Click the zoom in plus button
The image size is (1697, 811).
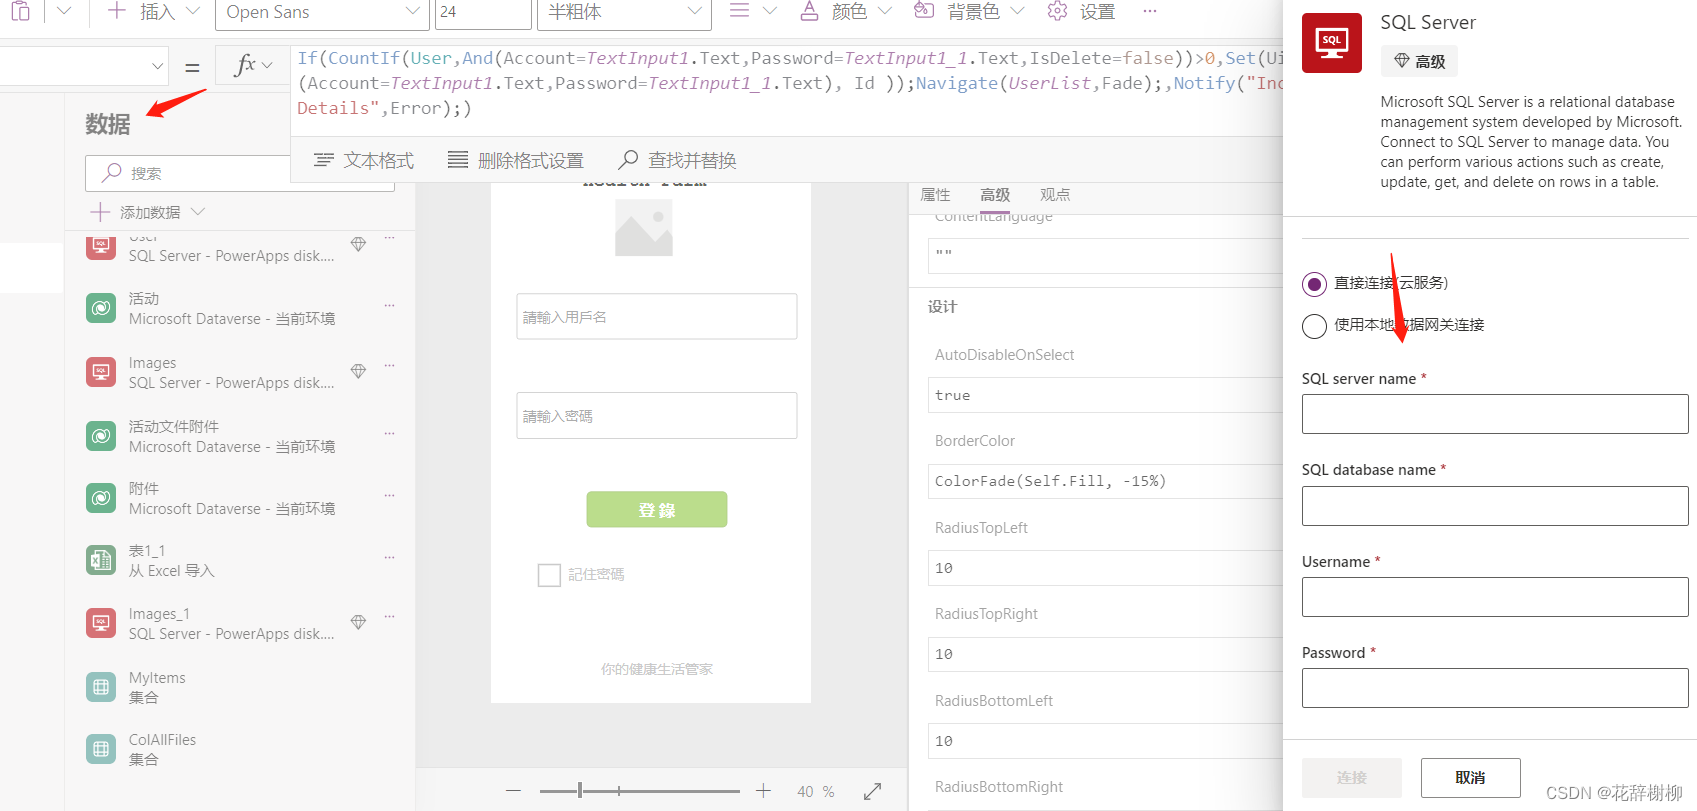pos(763,791)
